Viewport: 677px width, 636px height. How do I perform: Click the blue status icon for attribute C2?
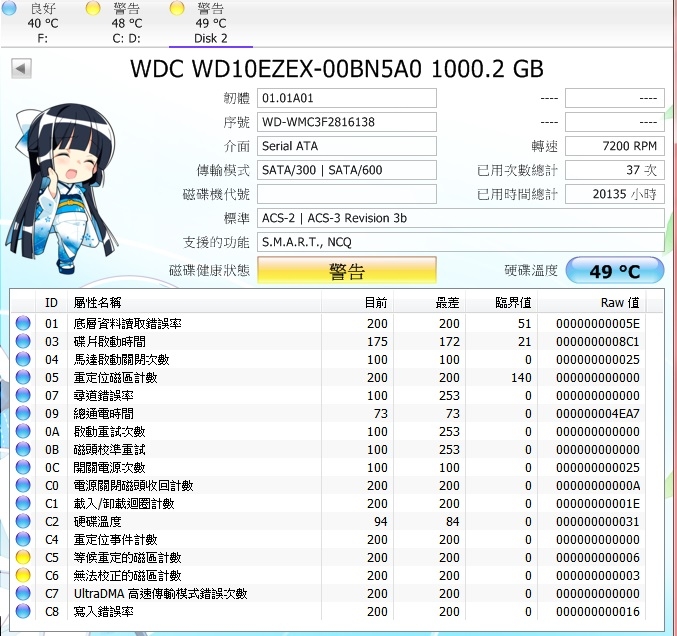(x=23, y=521)
